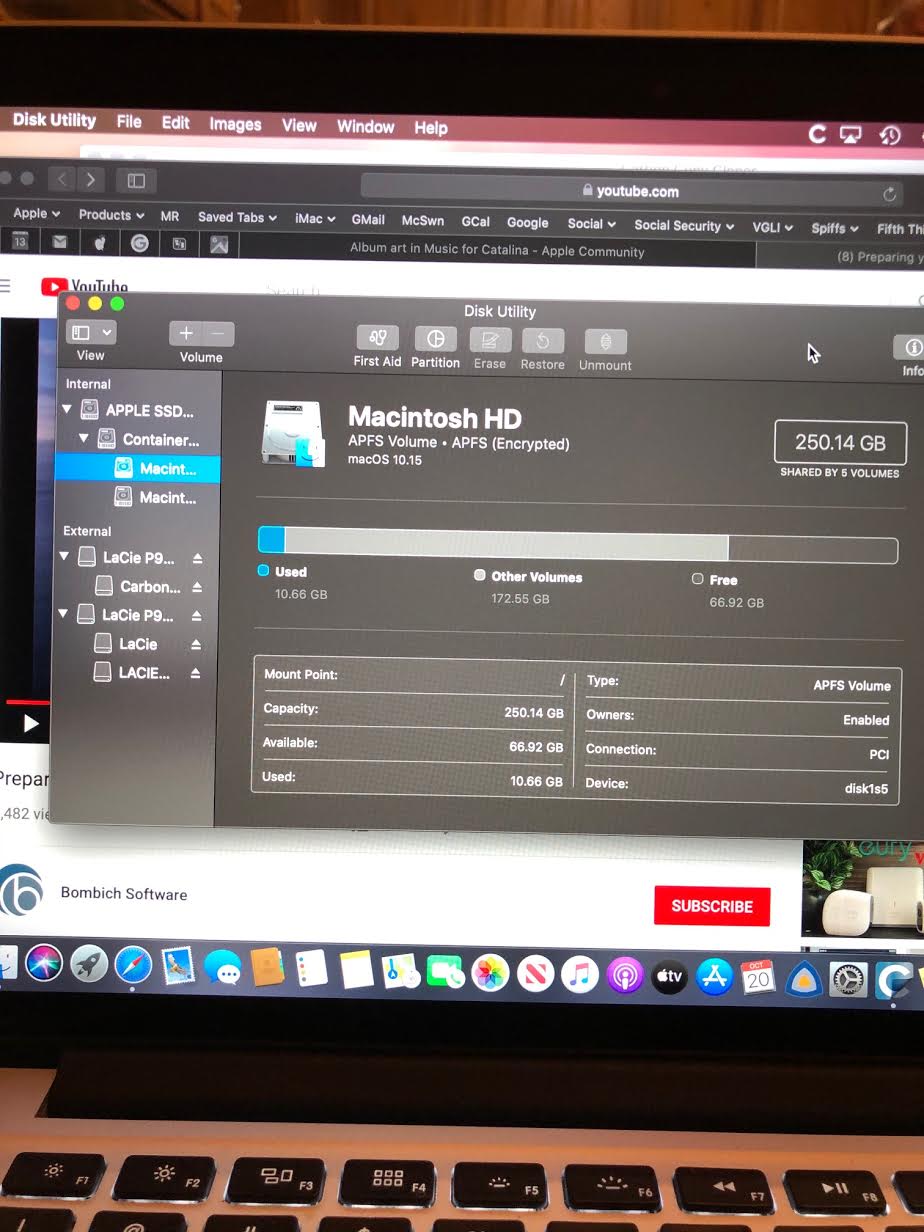Click the Restore toolbar icon
924x1232 pixels.
click(543, 341)
